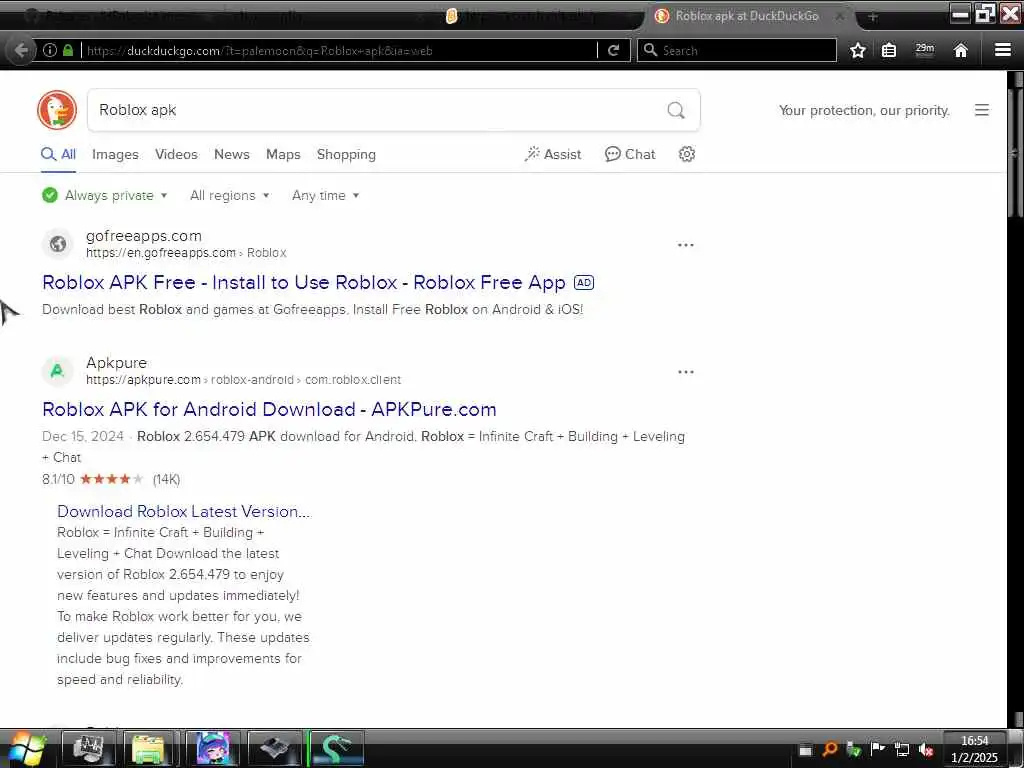Open the DuckDuckGo side menu icon
The width and height of the screenshot is (1024, 768).
click(982, 110)
